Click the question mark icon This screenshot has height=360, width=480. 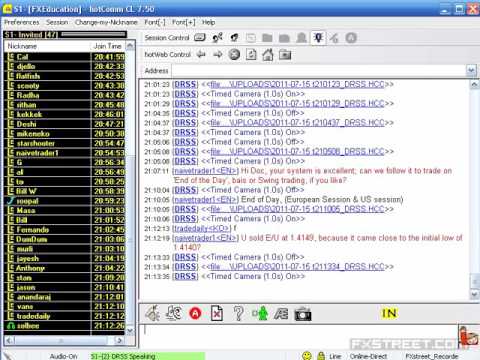pyautogui.click(x=238, y=313)
